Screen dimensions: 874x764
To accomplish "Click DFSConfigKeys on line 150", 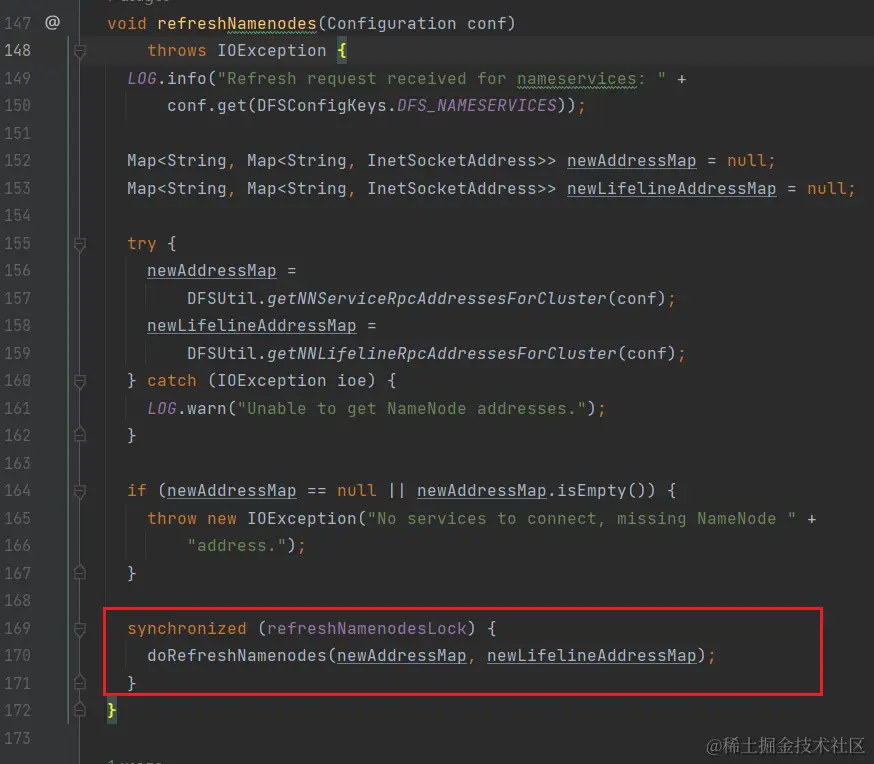I will pos(322,106).
